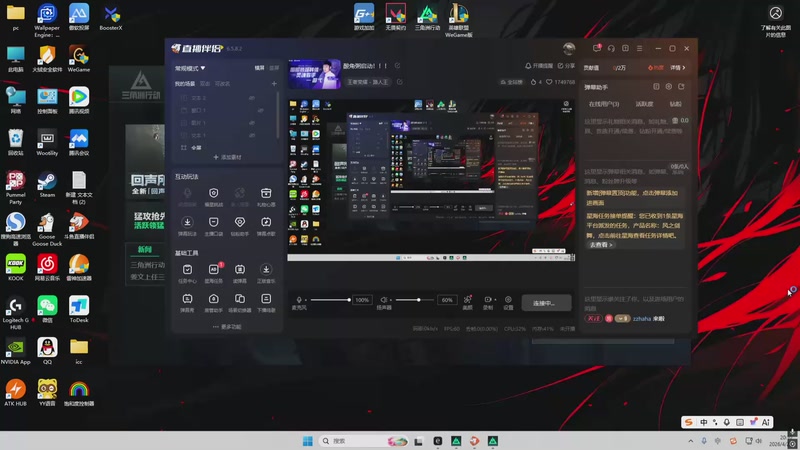The height and width of the screenshot is (450, 800).
Task: Click the 热度 popularity indicator
Action: tap(656, 67)
